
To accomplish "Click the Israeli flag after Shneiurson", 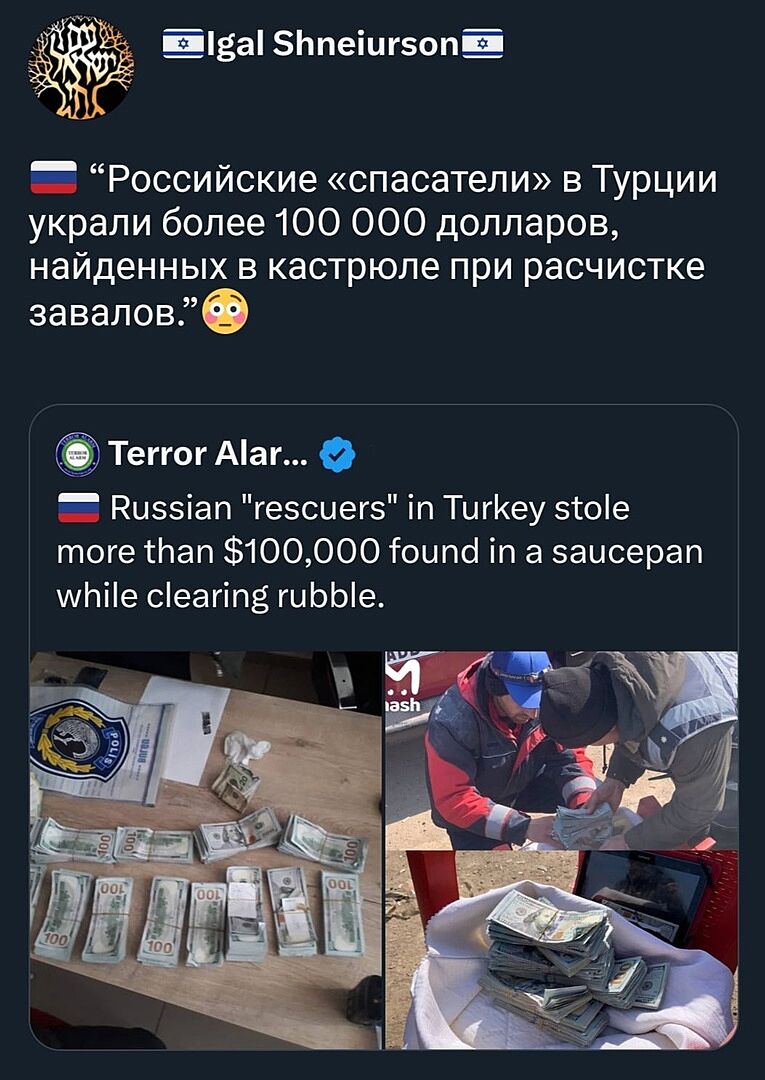I will tap(483, 44).
